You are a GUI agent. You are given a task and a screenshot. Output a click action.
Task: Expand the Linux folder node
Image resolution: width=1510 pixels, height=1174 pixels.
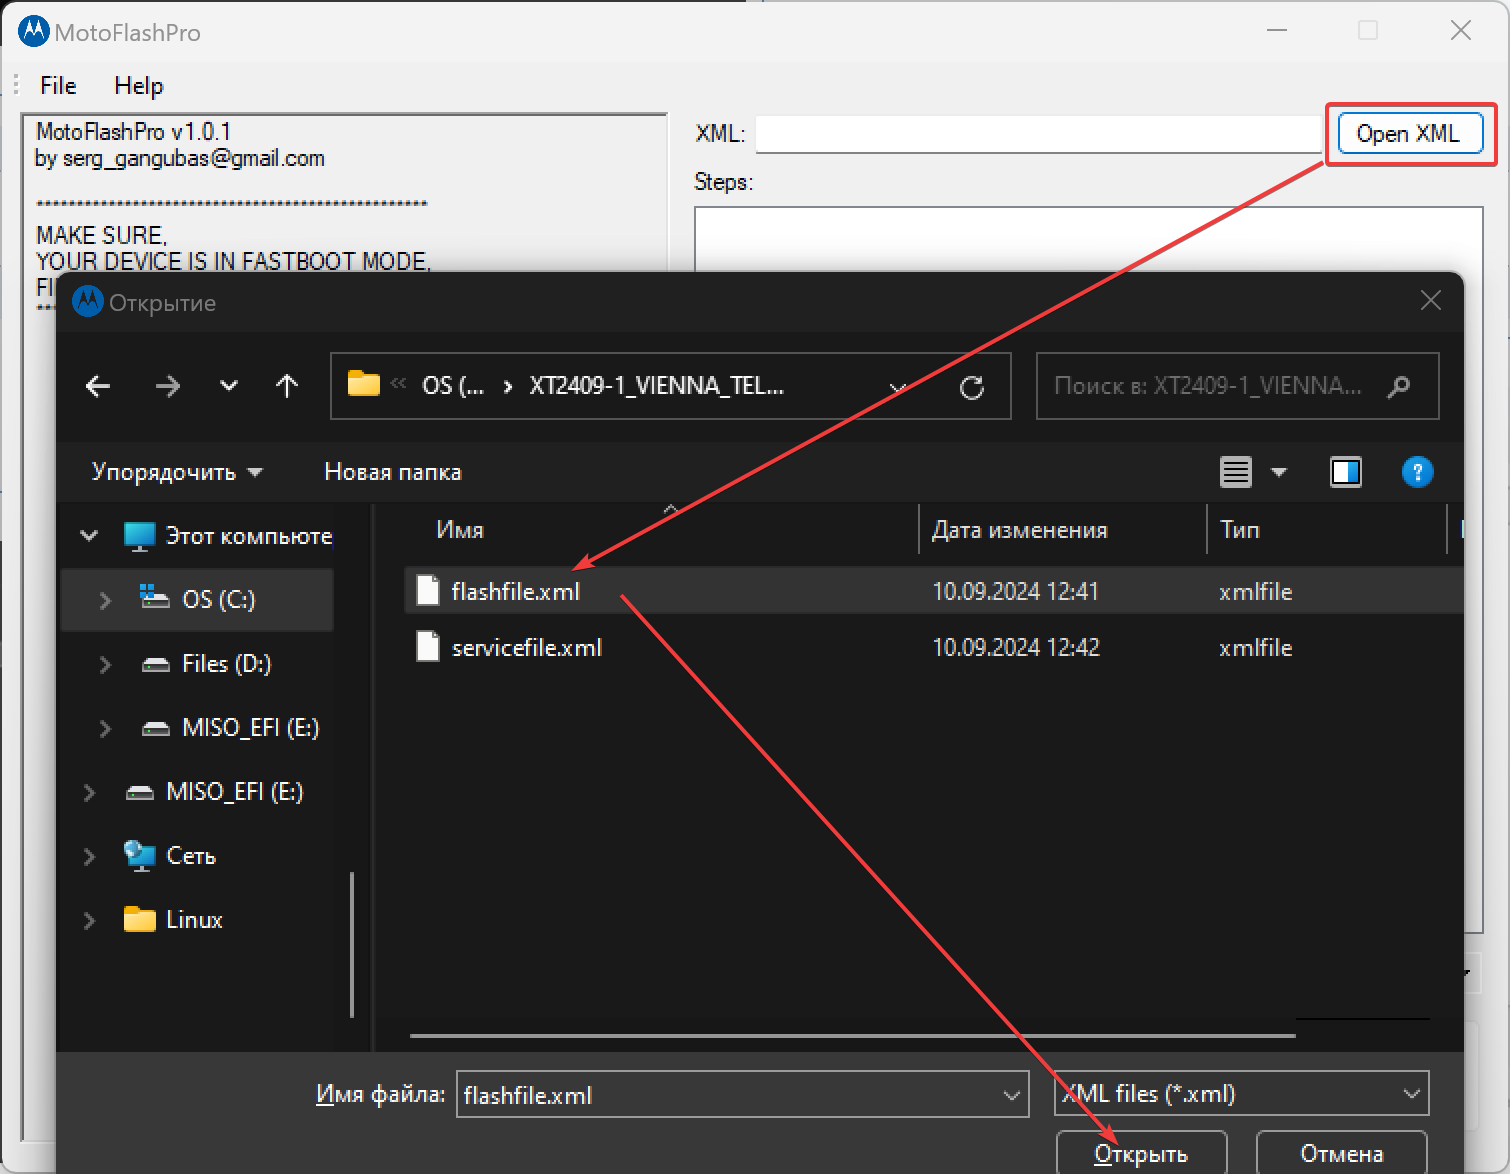89,920
